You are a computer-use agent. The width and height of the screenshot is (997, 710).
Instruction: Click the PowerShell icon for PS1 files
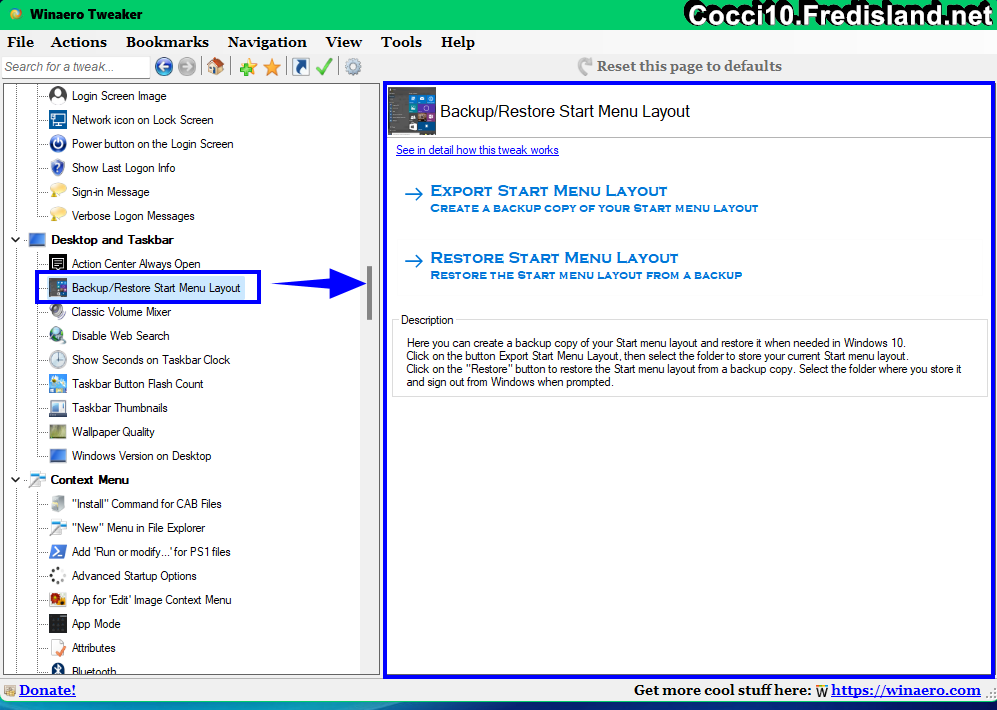pyautogui.click(x=58, y=552)
